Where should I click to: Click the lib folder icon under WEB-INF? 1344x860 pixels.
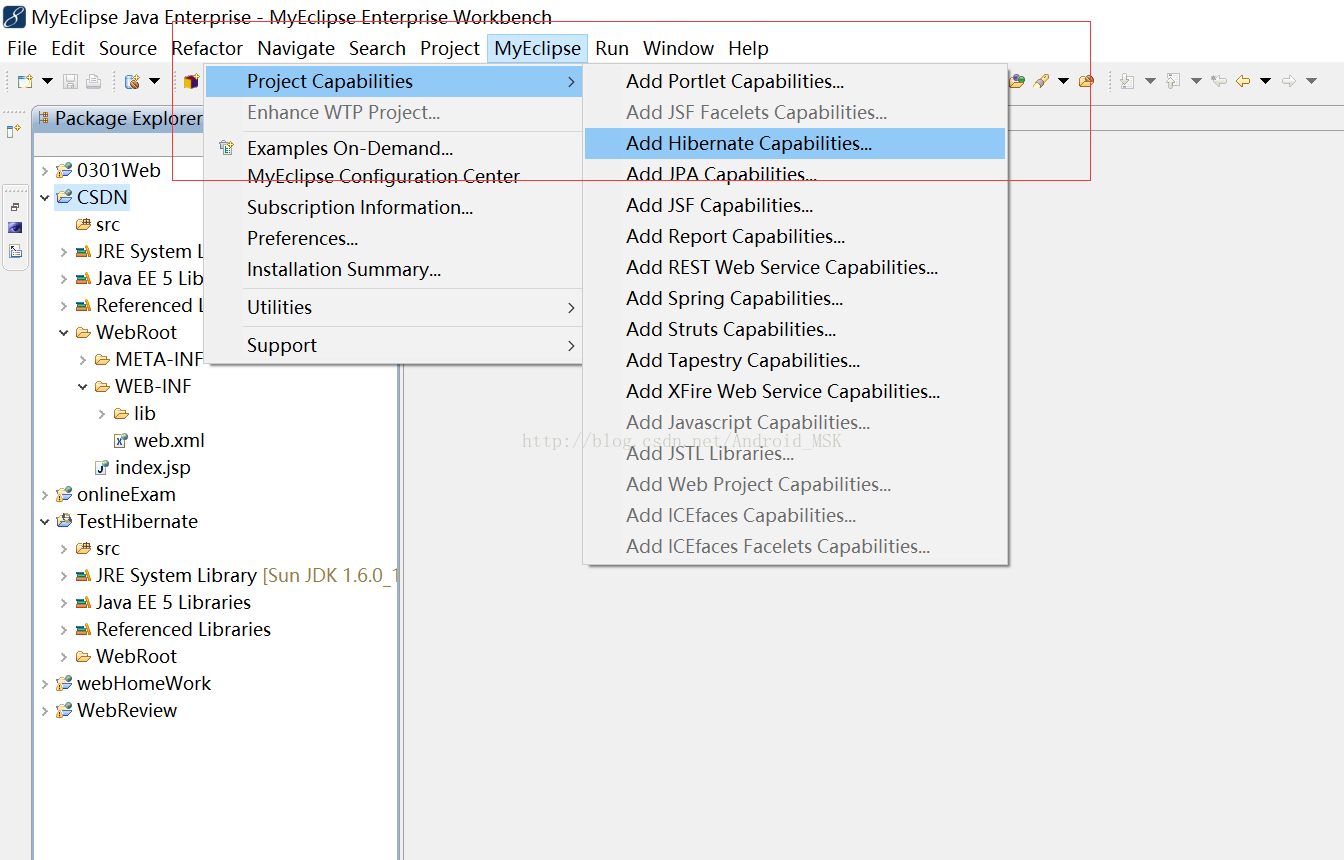(x=121, y=413)
